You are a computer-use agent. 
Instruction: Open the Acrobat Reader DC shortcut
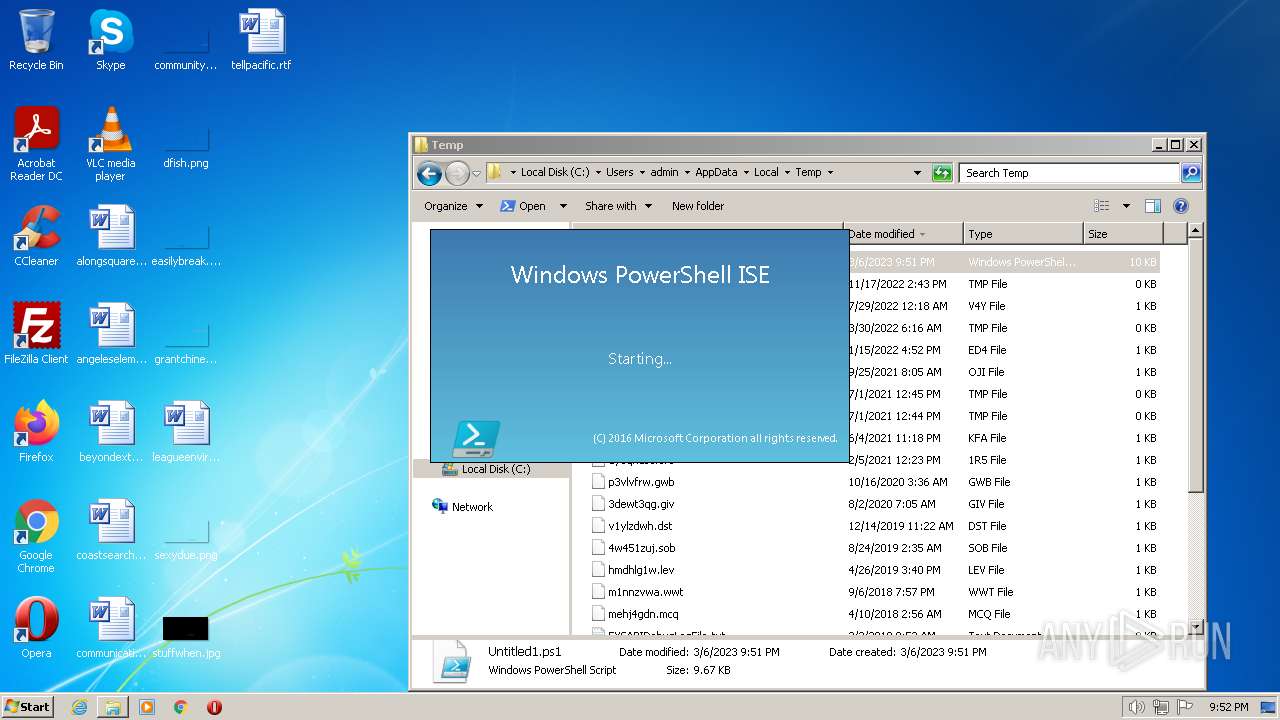coord(36,144)
